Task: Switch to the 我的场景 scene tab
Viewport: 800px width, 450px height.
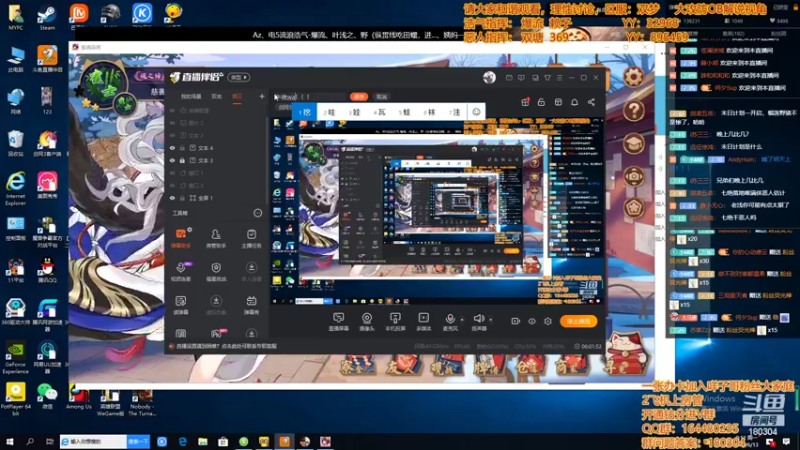Action: pyautogui.click(x=191, y=96)
